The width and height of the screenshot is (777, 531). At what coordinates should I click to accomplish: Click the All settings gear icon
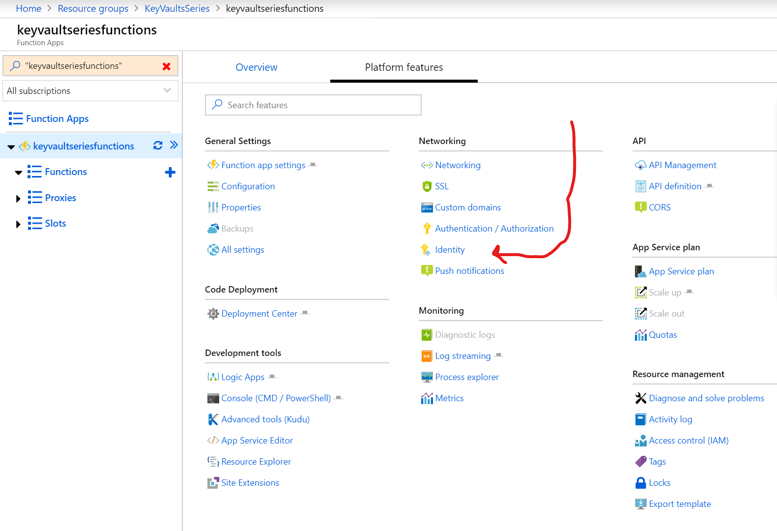pyautogui.click(x=213, y=250)
